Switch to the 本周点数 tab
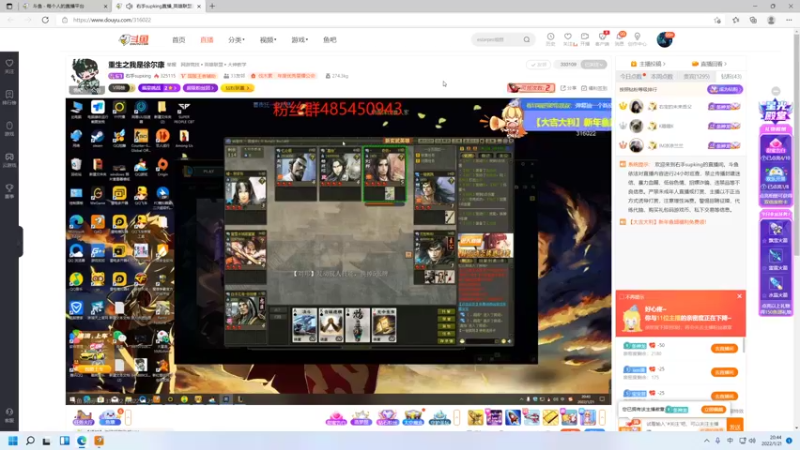Viewport: 800px width, 450px height. 662,77
